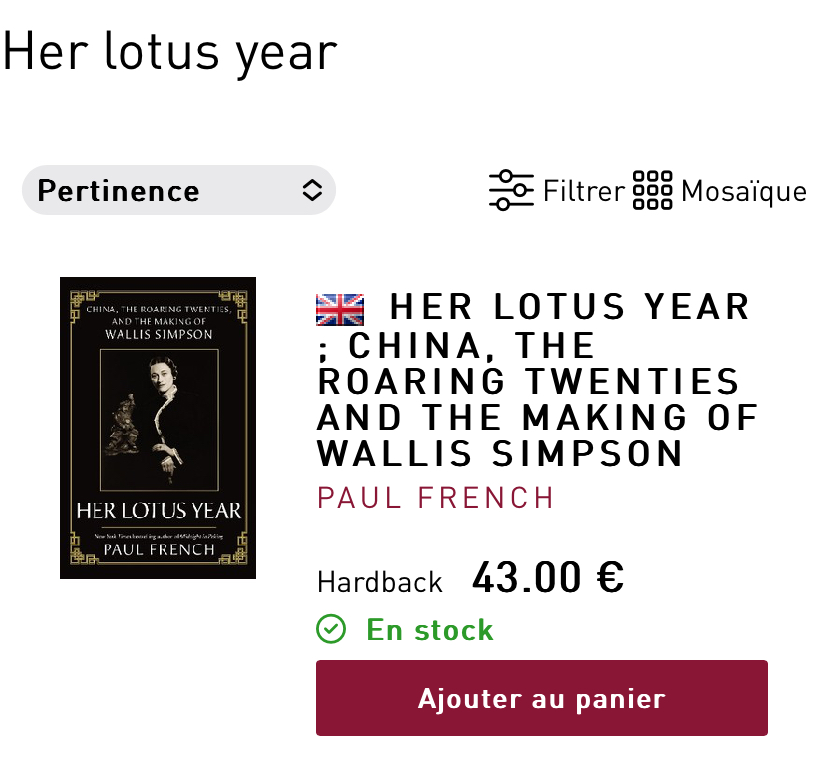Image resolution: width=828 pixels, height=782 pixels.
Task: Switch to Mosaïque view label
Action: [744, 191]
